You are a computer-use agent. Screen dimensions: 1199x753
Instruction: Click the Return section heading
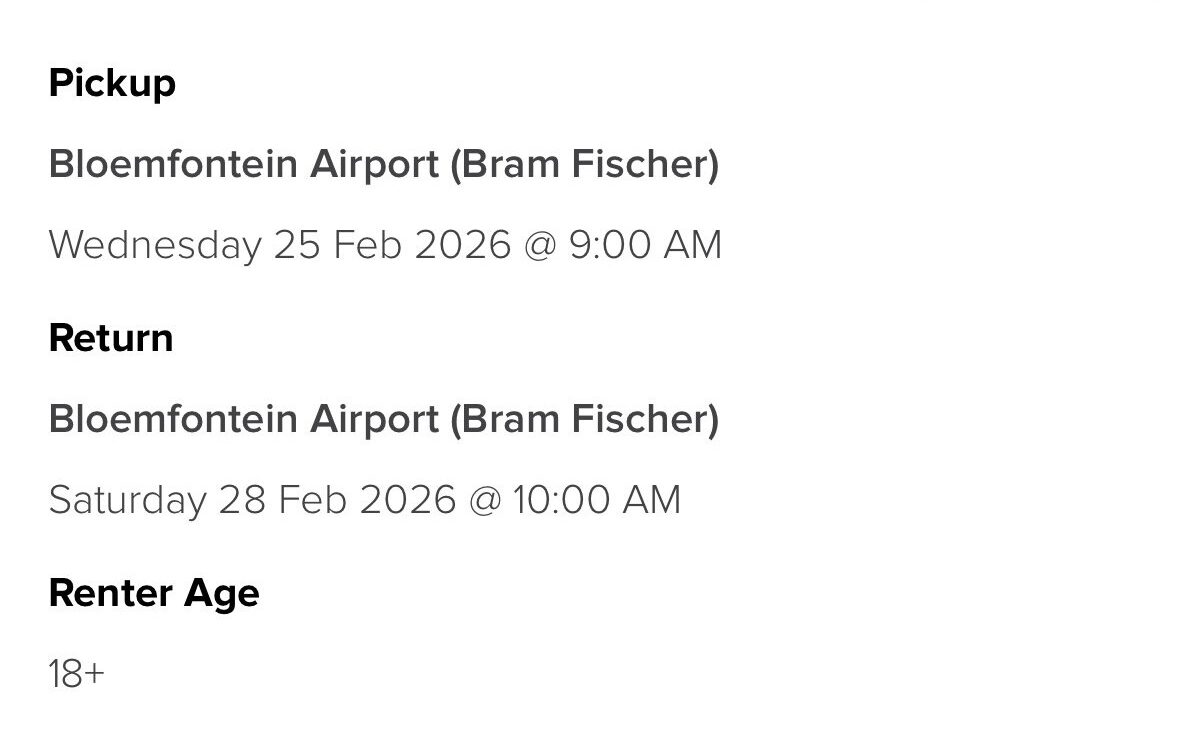coord(111,338)
